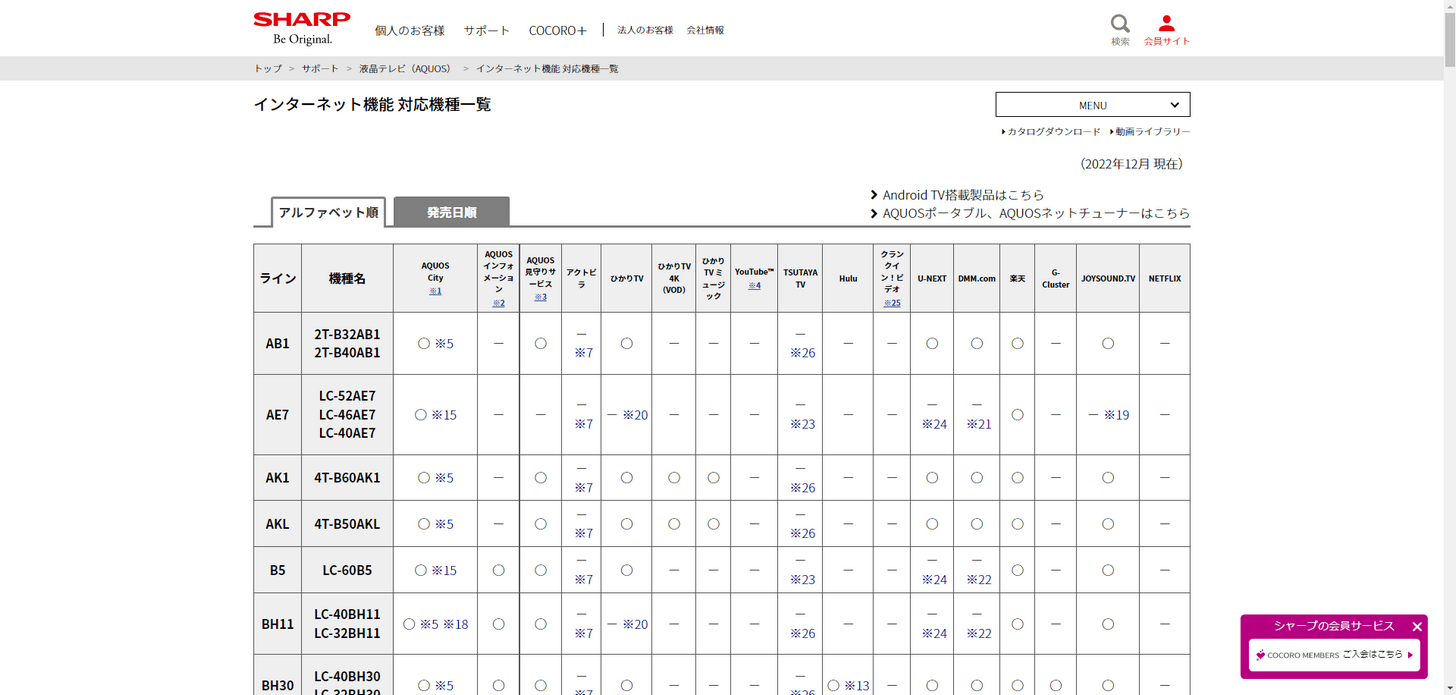Click the アクトビラ column header
1456x695 pixels.
(x=582, y=278)
